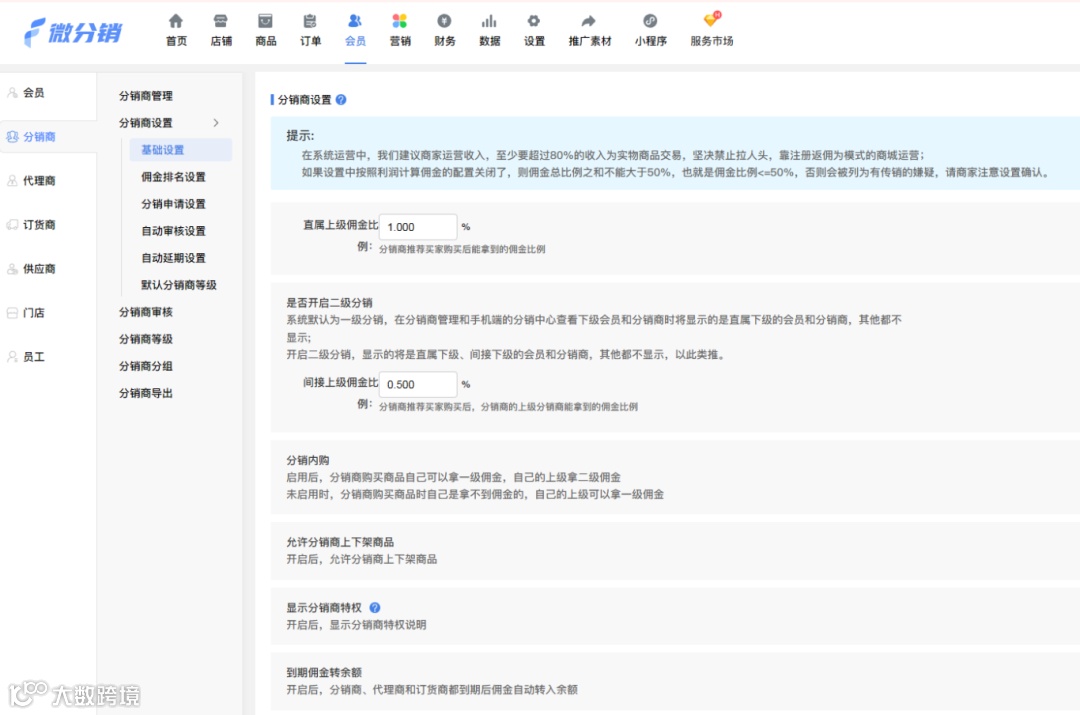
Task: Go to 订单 orders icon
Action: pyautogui.click(x=310, y=21)
